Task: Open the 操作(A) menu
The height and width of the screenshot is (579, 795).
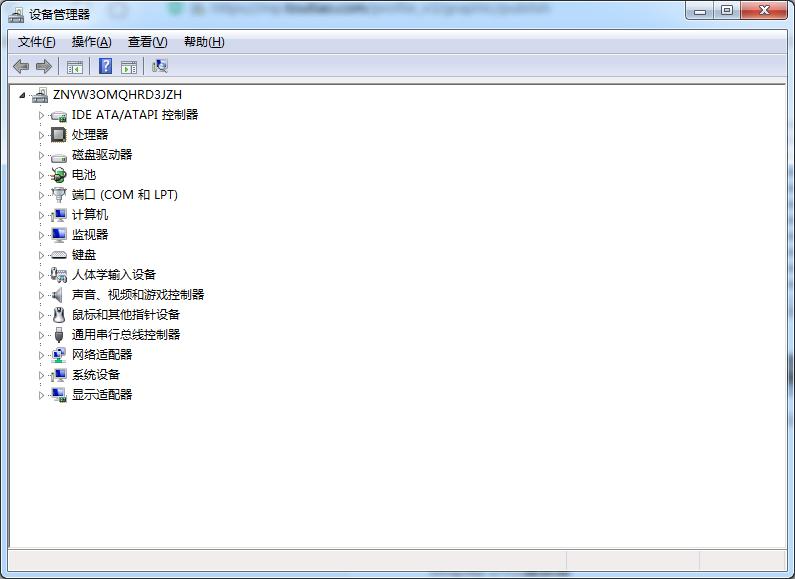Action: (x=92, y=42)
